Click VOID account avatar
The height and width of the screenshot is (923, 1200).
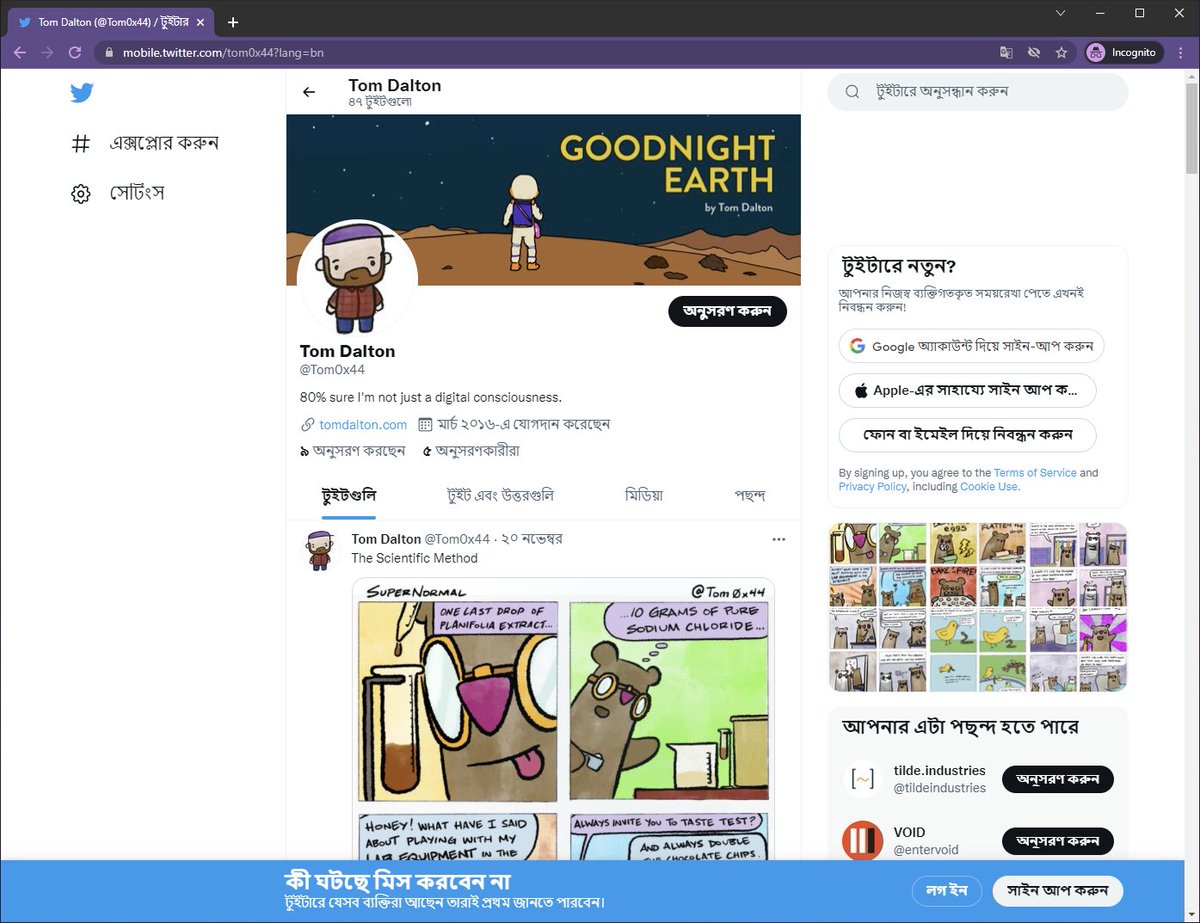click(x=862, y=841)
